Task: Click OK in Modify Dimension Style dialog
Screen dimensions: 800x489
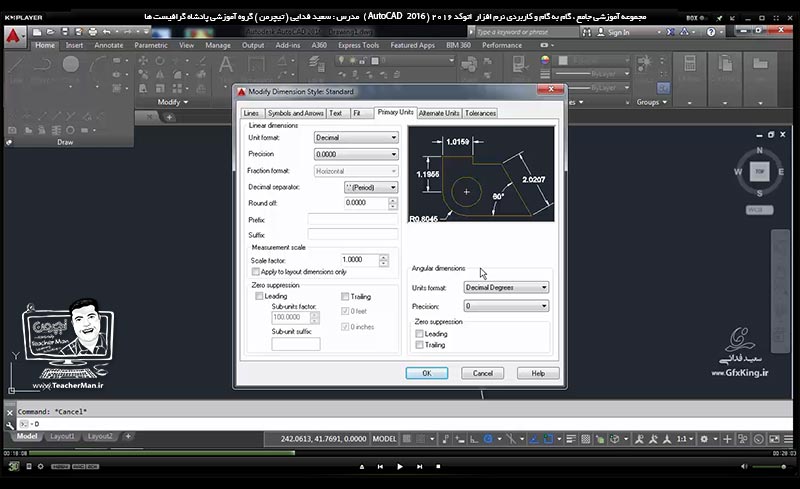Action: coord(427,373)
